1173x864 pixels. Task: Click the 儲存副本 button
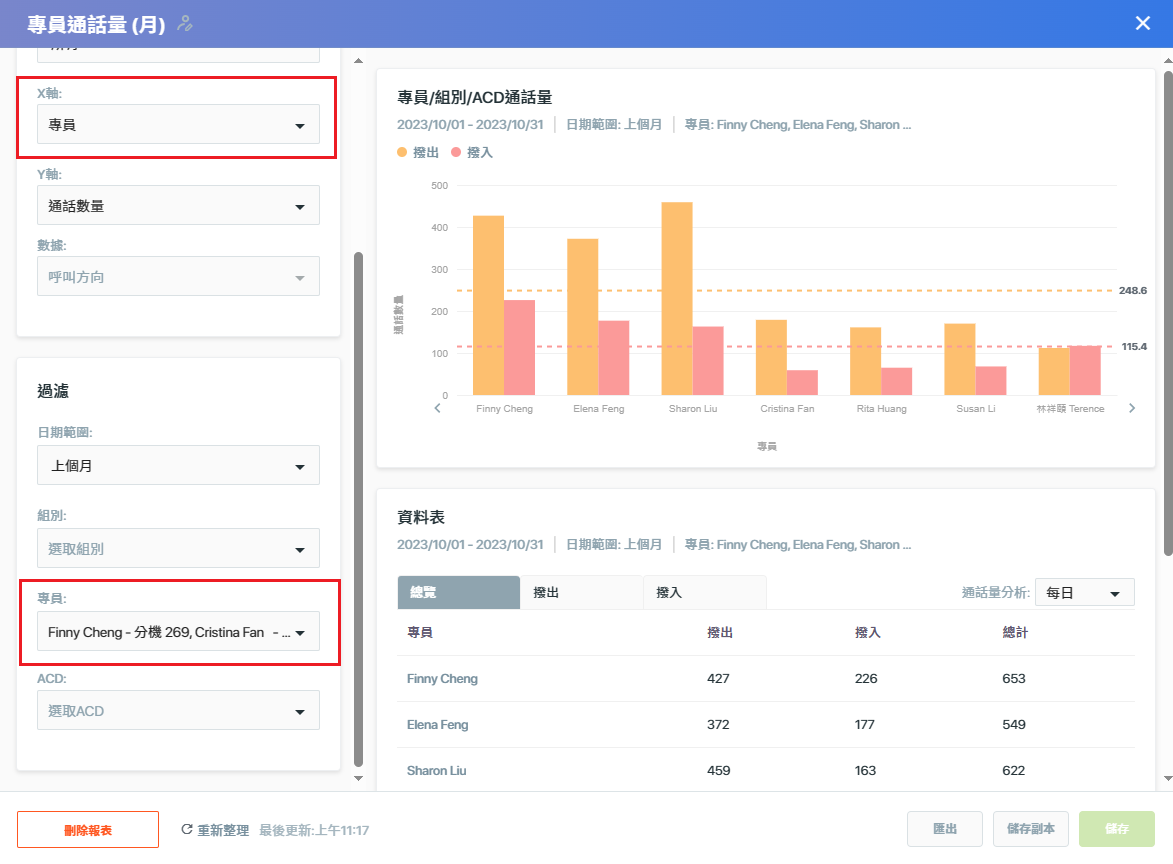point(1031,829)
